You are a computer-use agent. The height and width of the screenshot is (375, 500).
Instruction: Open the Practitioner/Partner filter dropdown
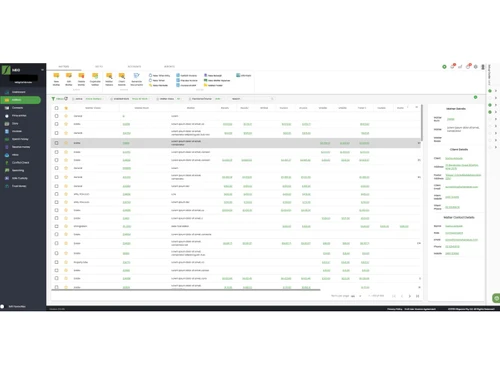pos(205,99)
